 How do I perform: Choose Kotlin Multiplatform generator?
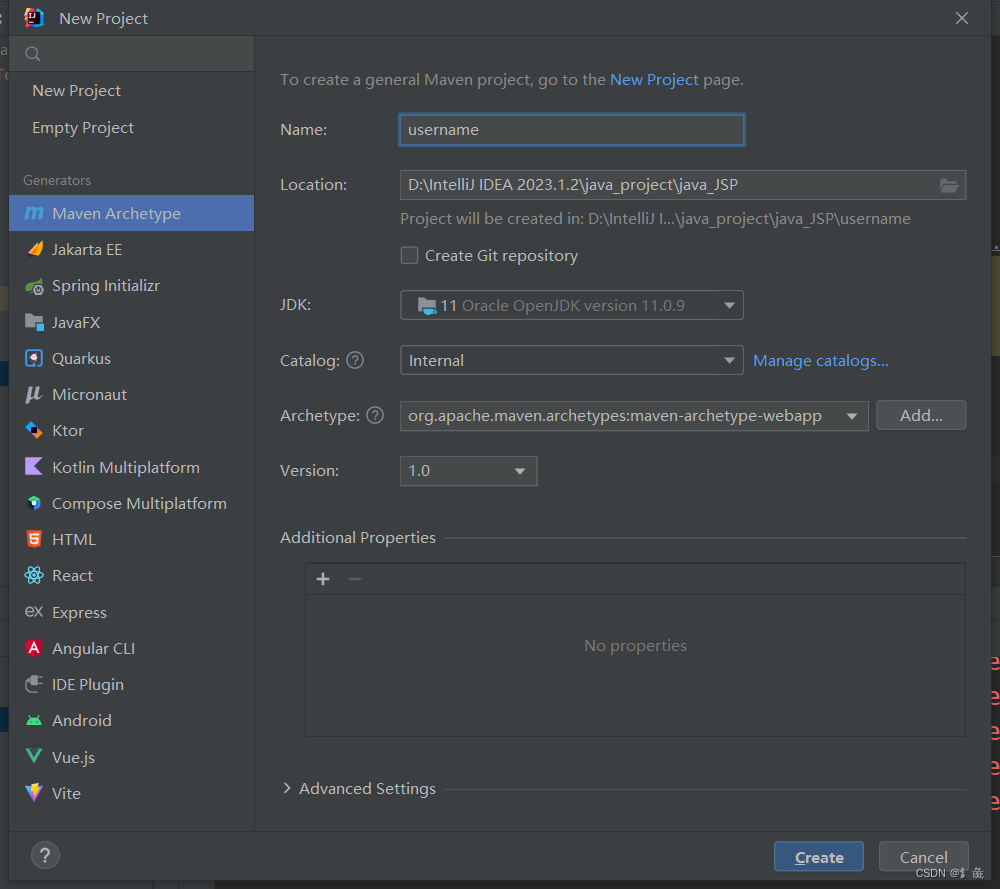(x=131, y=467)
